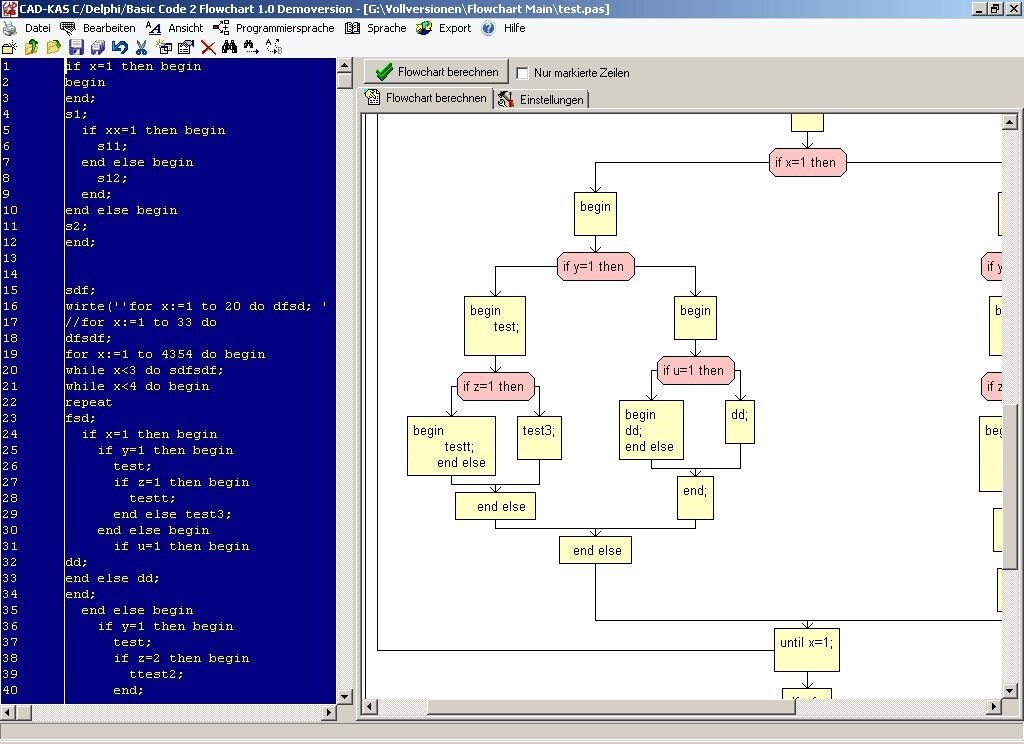Image resolution: width=1024 pixels, height=744 pixels.
Task: Save the current file with the diskette icon
Action: click(x=76, y=47)
